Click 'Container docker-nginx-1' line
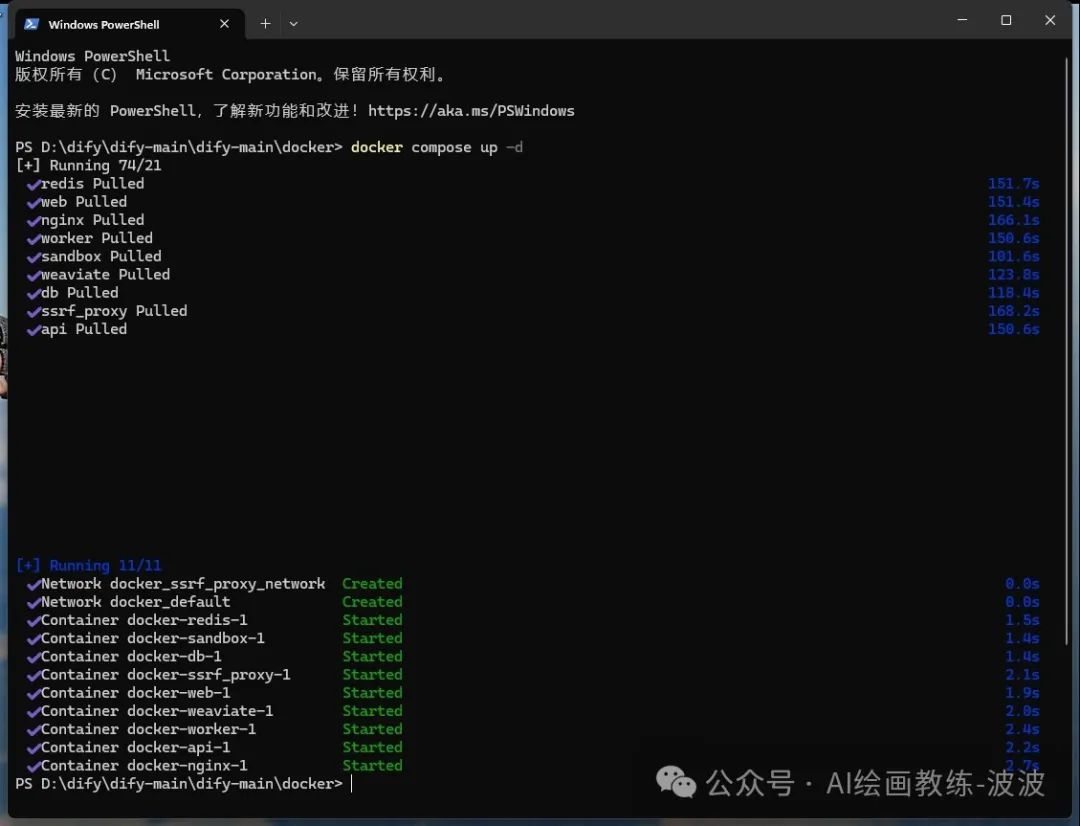Viewport: 1080px width, 826px height. point(138,765)
